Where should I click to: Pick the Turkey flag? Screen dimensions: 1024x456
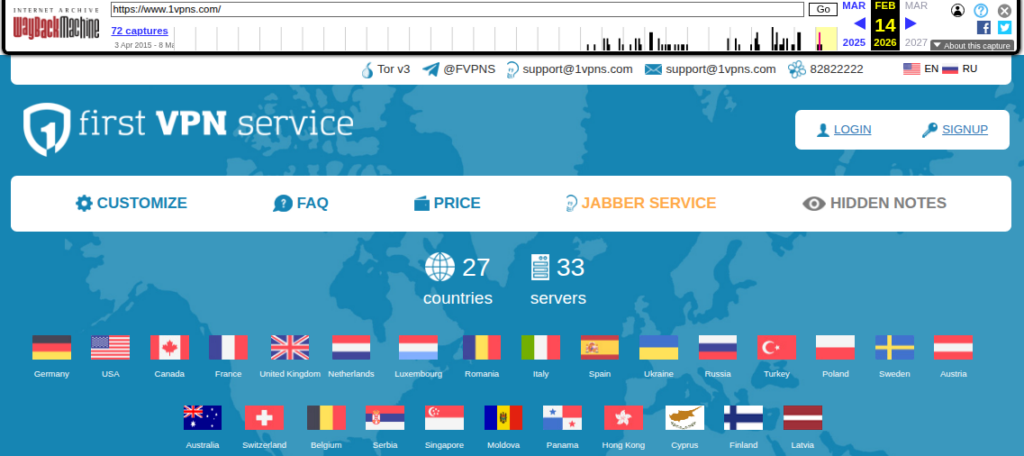coord(776,348)
